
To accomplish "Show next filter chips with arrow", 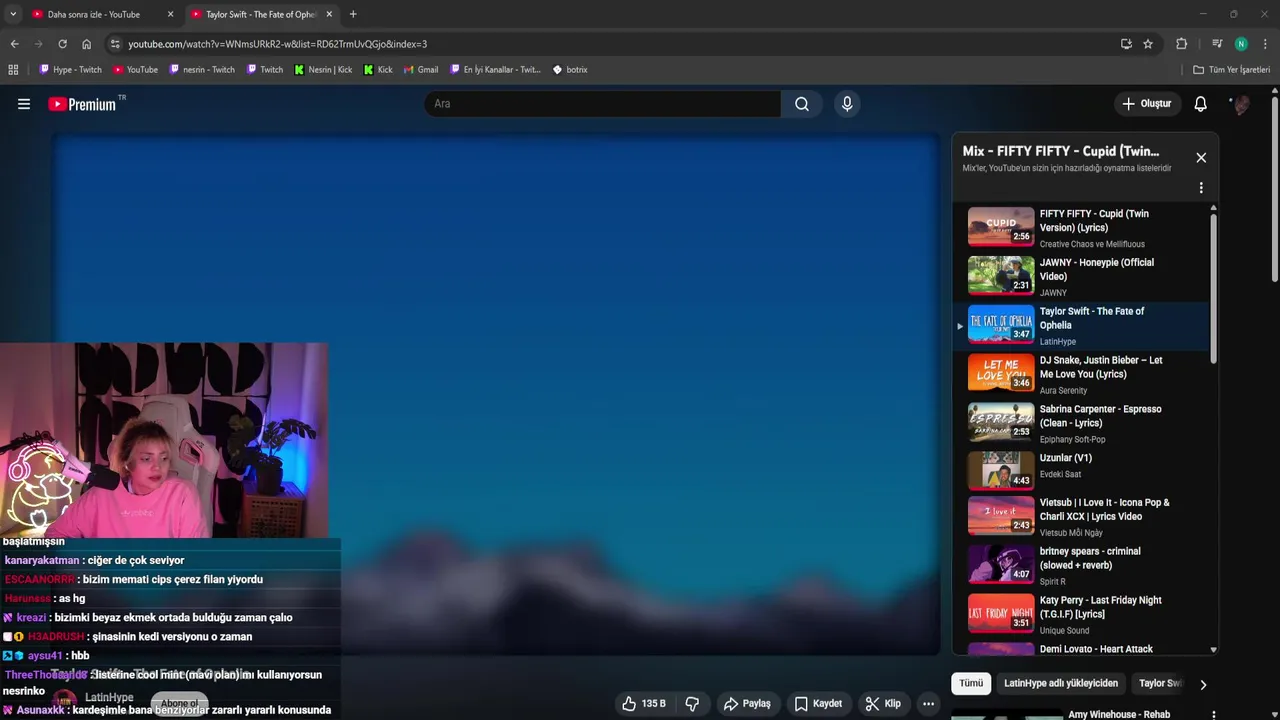I will coord(1203,684).
